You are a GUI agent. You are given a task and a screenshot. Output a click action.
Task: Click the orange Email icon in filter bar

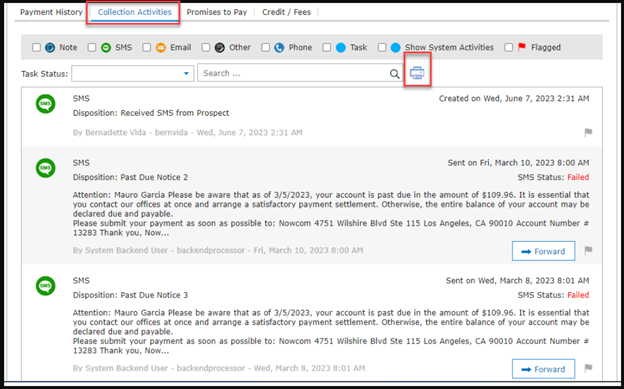point(161,48)
